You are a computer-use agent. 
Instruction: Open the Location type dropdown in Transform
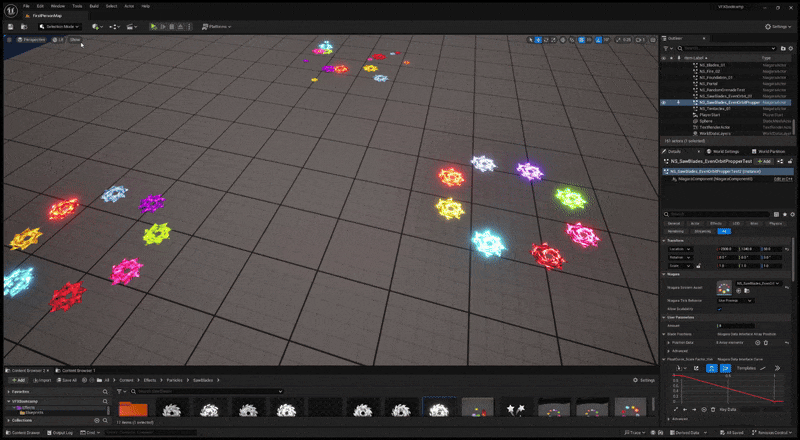[x=680, y=249]
